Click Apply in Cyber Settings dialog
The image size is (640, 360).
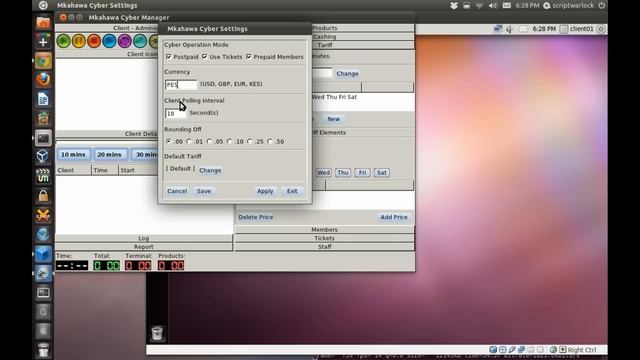click(x=265, y=191)
